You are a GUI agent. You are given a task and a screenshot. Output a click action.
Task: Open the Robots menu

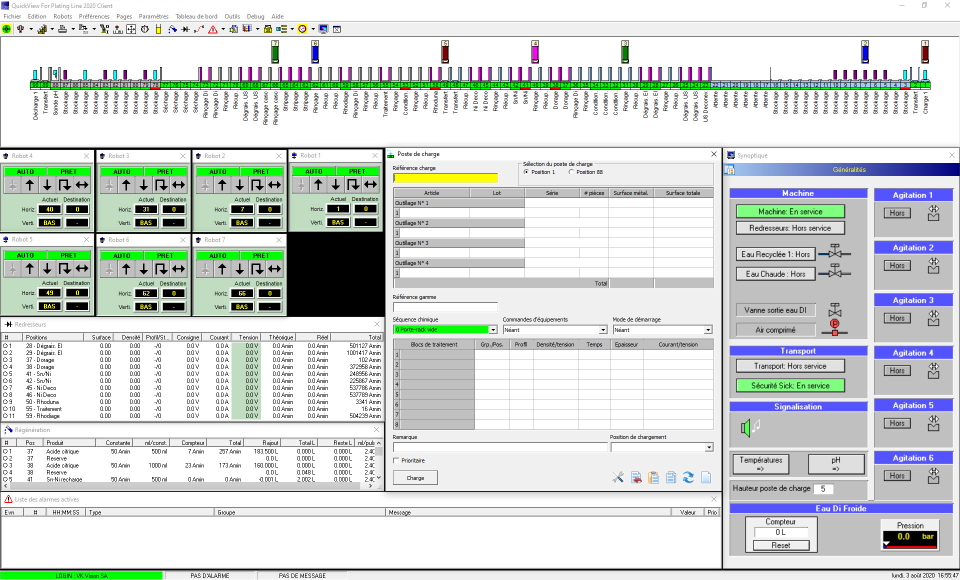62,17
